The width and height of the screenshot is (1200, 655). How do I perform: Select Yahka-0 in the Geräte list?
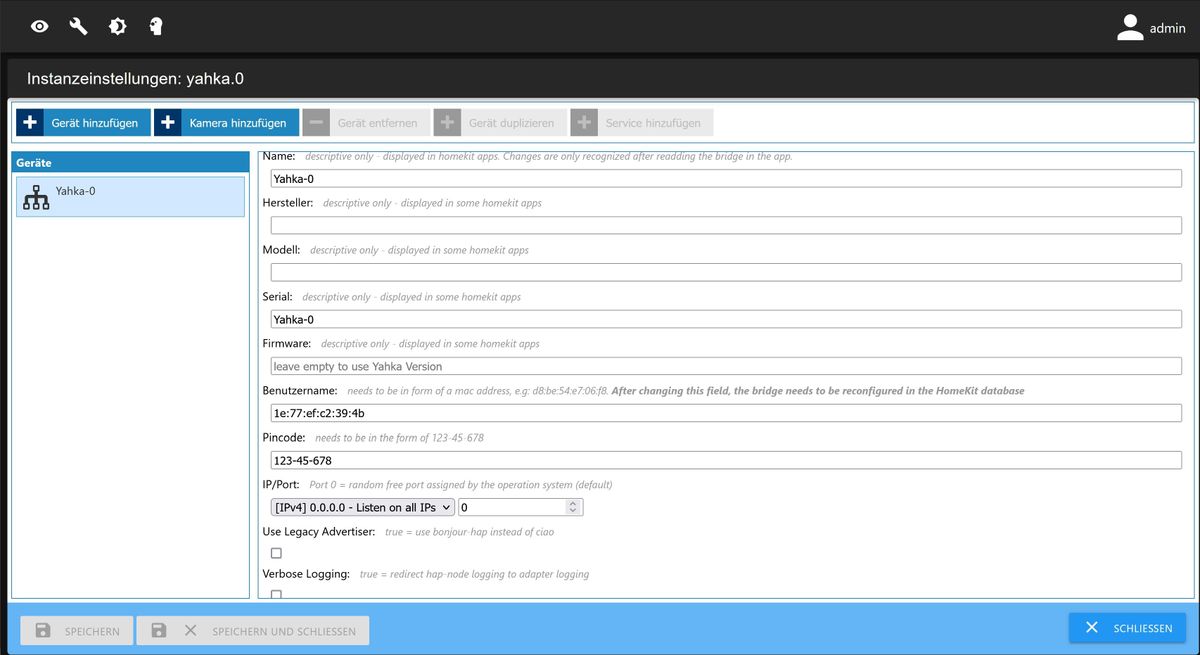point(130,197)
